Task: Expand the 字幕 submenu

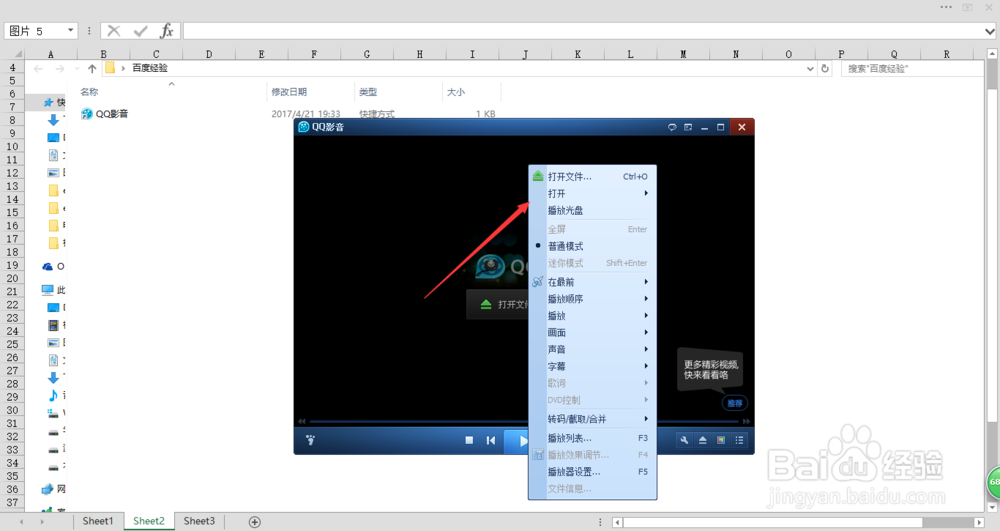Action: (592, 366)
